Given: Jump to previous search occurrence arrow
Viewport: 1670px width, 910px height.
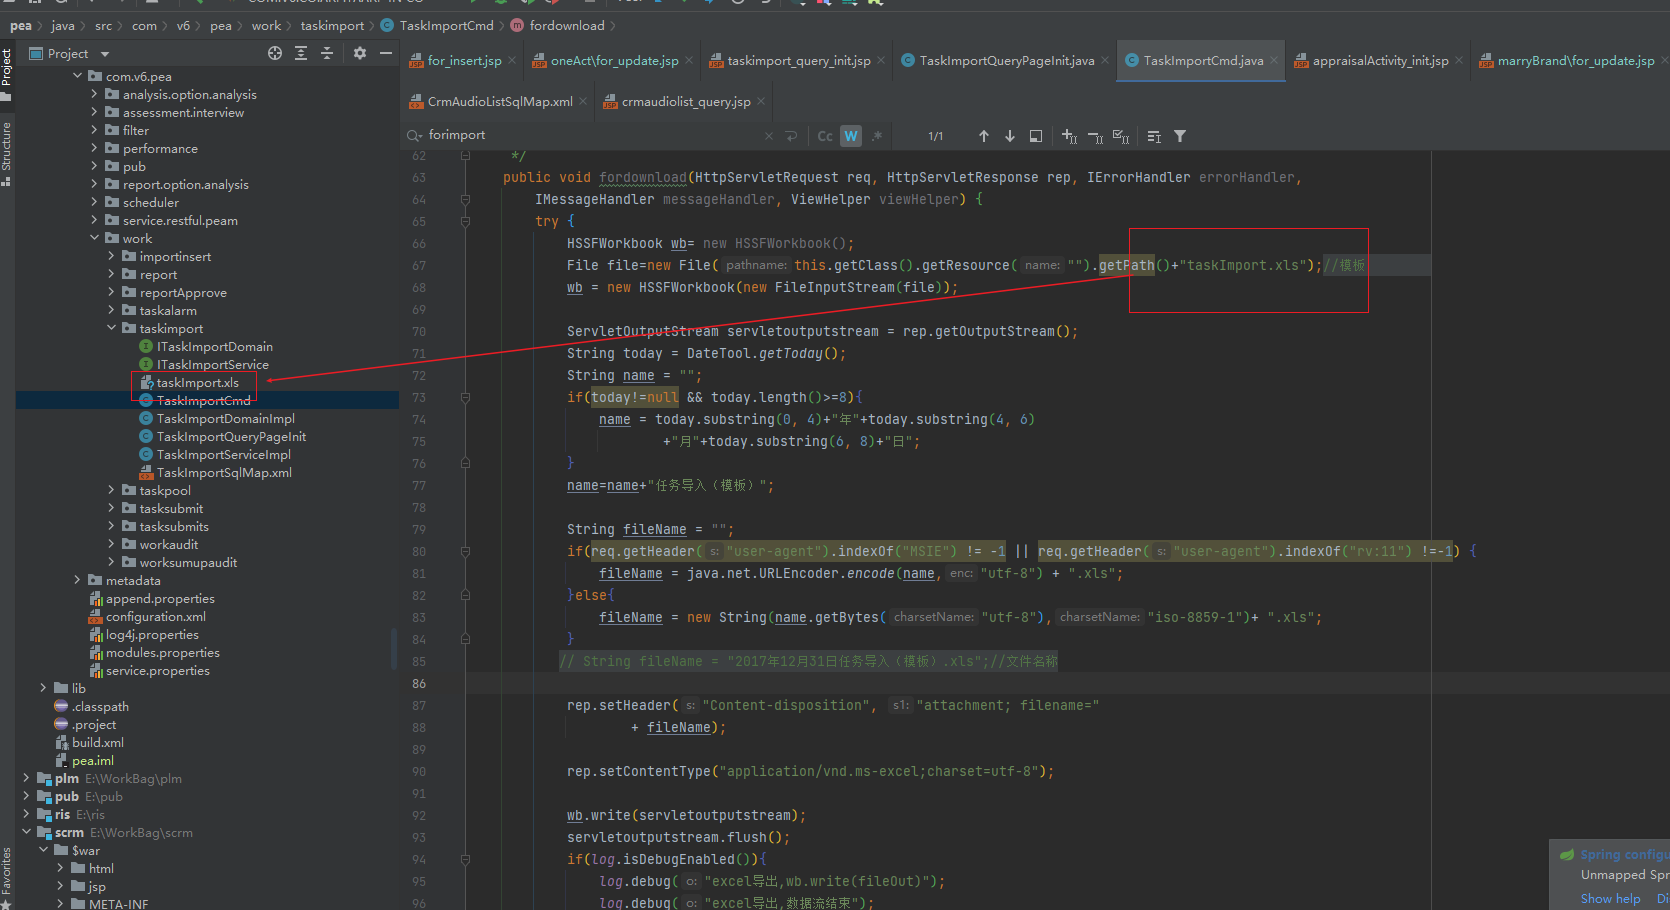Looking at the screenshot, I should [984, 136].
